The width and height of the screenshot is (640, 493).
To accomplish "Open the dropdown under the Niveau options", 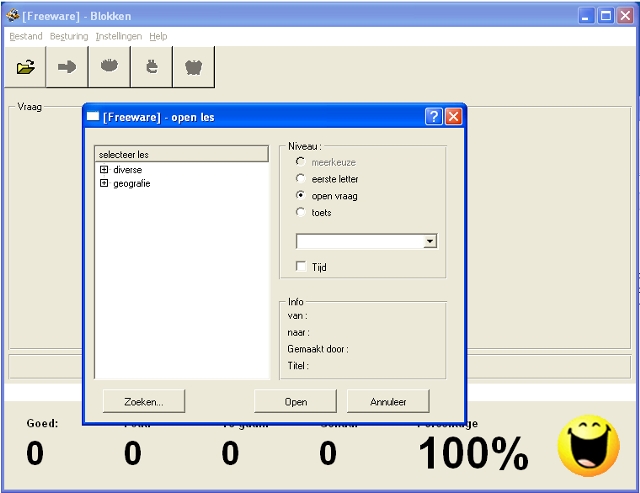I will (430, 242).
